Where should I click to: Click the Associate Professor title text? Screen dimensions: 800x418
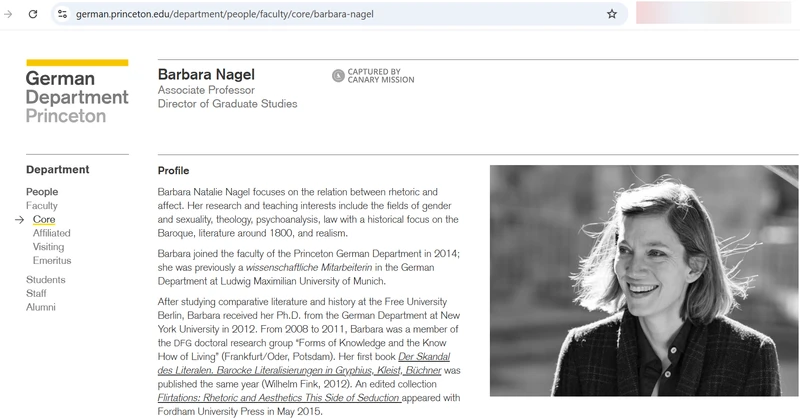(206, 90)
